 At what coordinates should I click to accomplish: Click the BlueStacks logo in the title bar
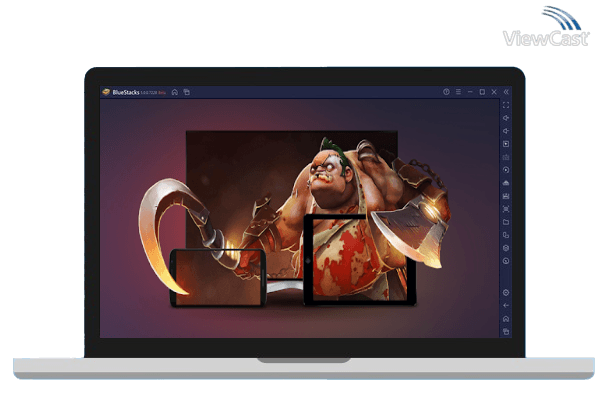point(106,92)
